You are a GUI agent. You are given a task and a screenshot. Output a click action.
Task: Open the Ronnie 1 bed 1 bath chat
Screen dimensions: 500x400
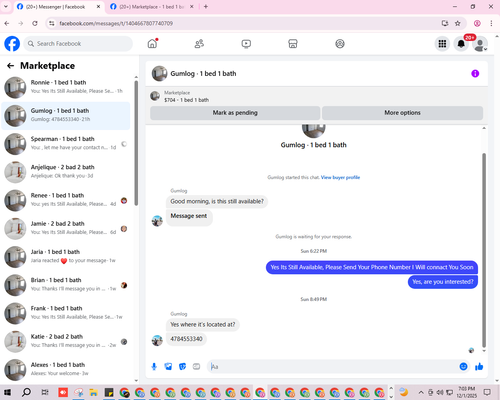click(x=66, y=87)
